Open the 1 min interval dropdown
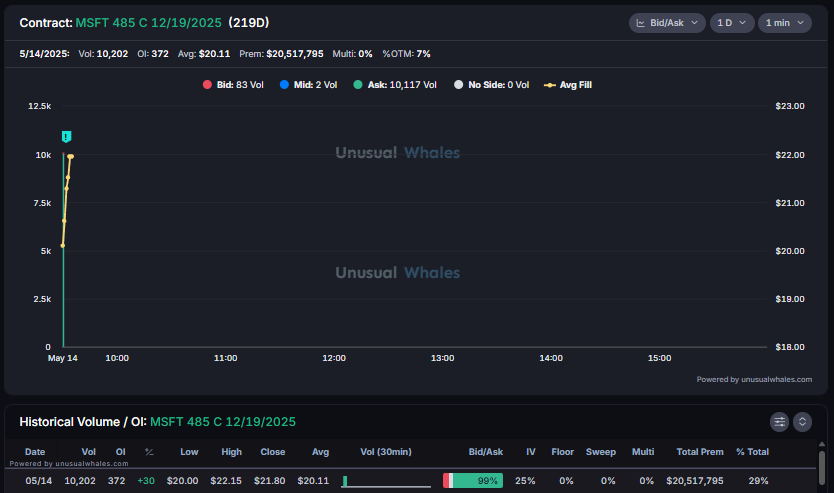The image size is (834, 493). 785,23
